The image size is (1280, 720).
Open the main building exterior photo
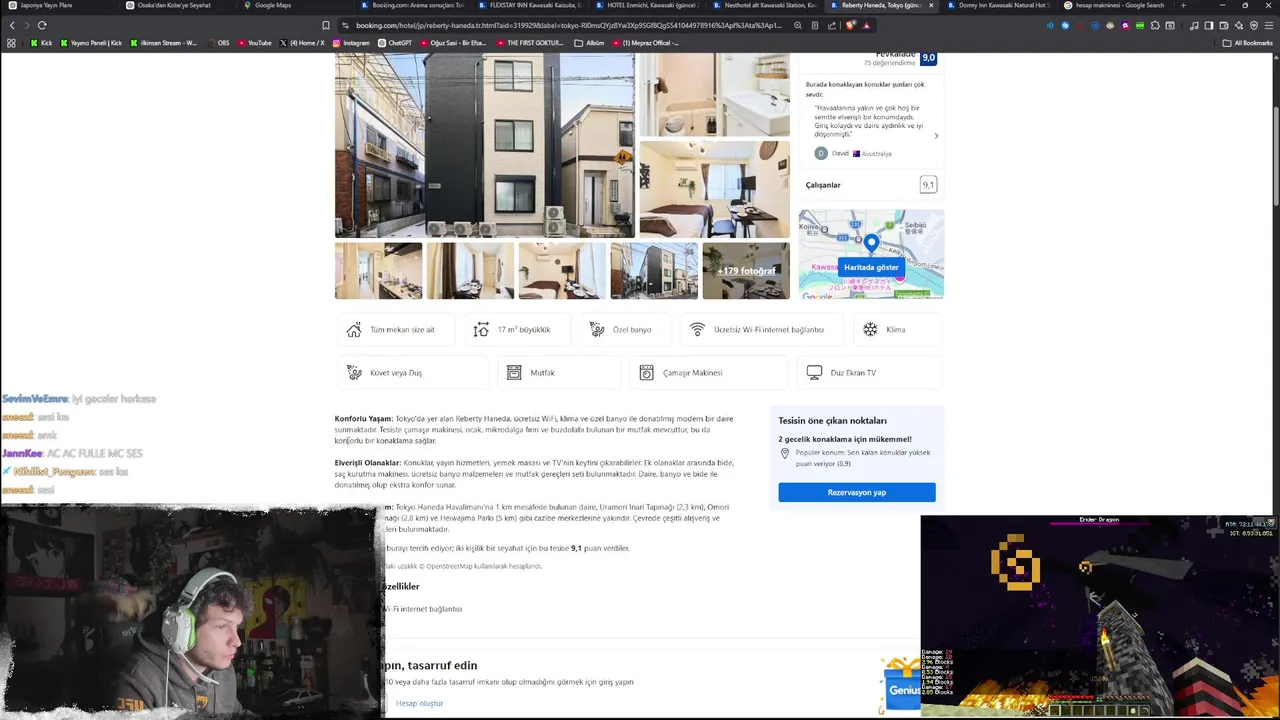pos(484,145)
